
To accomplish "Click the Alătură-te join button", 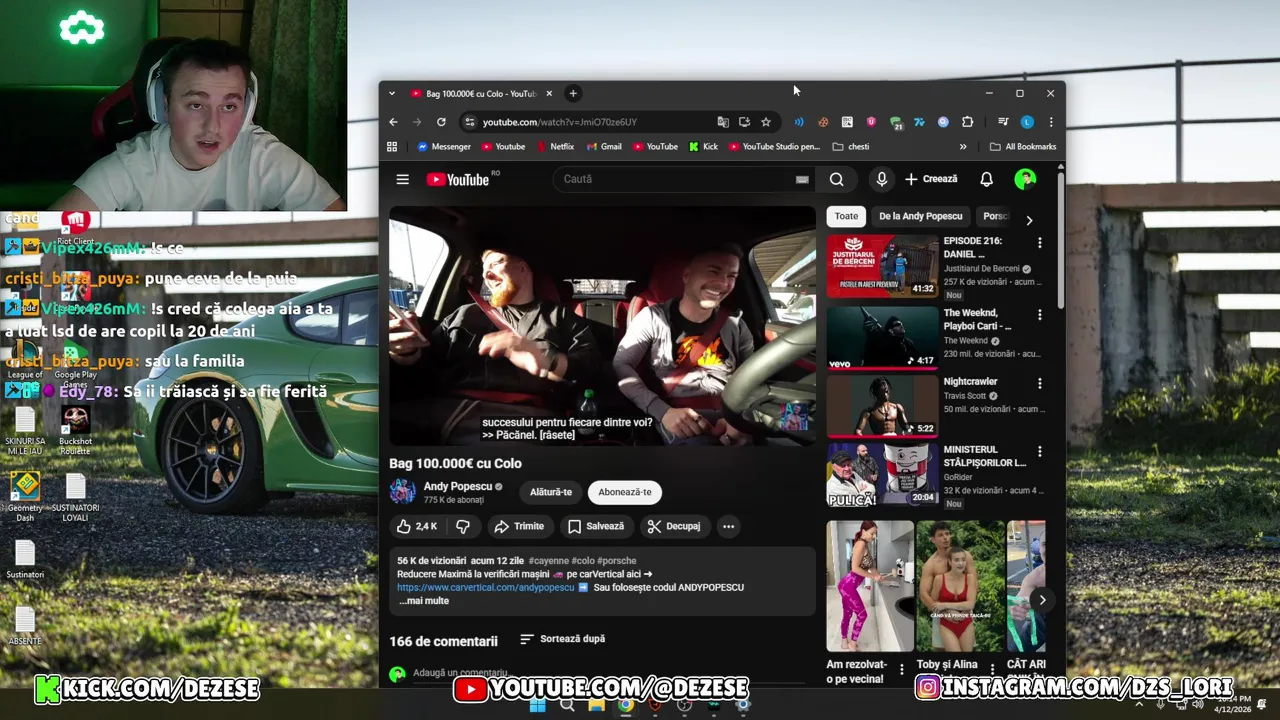I will click(x=550, y=492).
